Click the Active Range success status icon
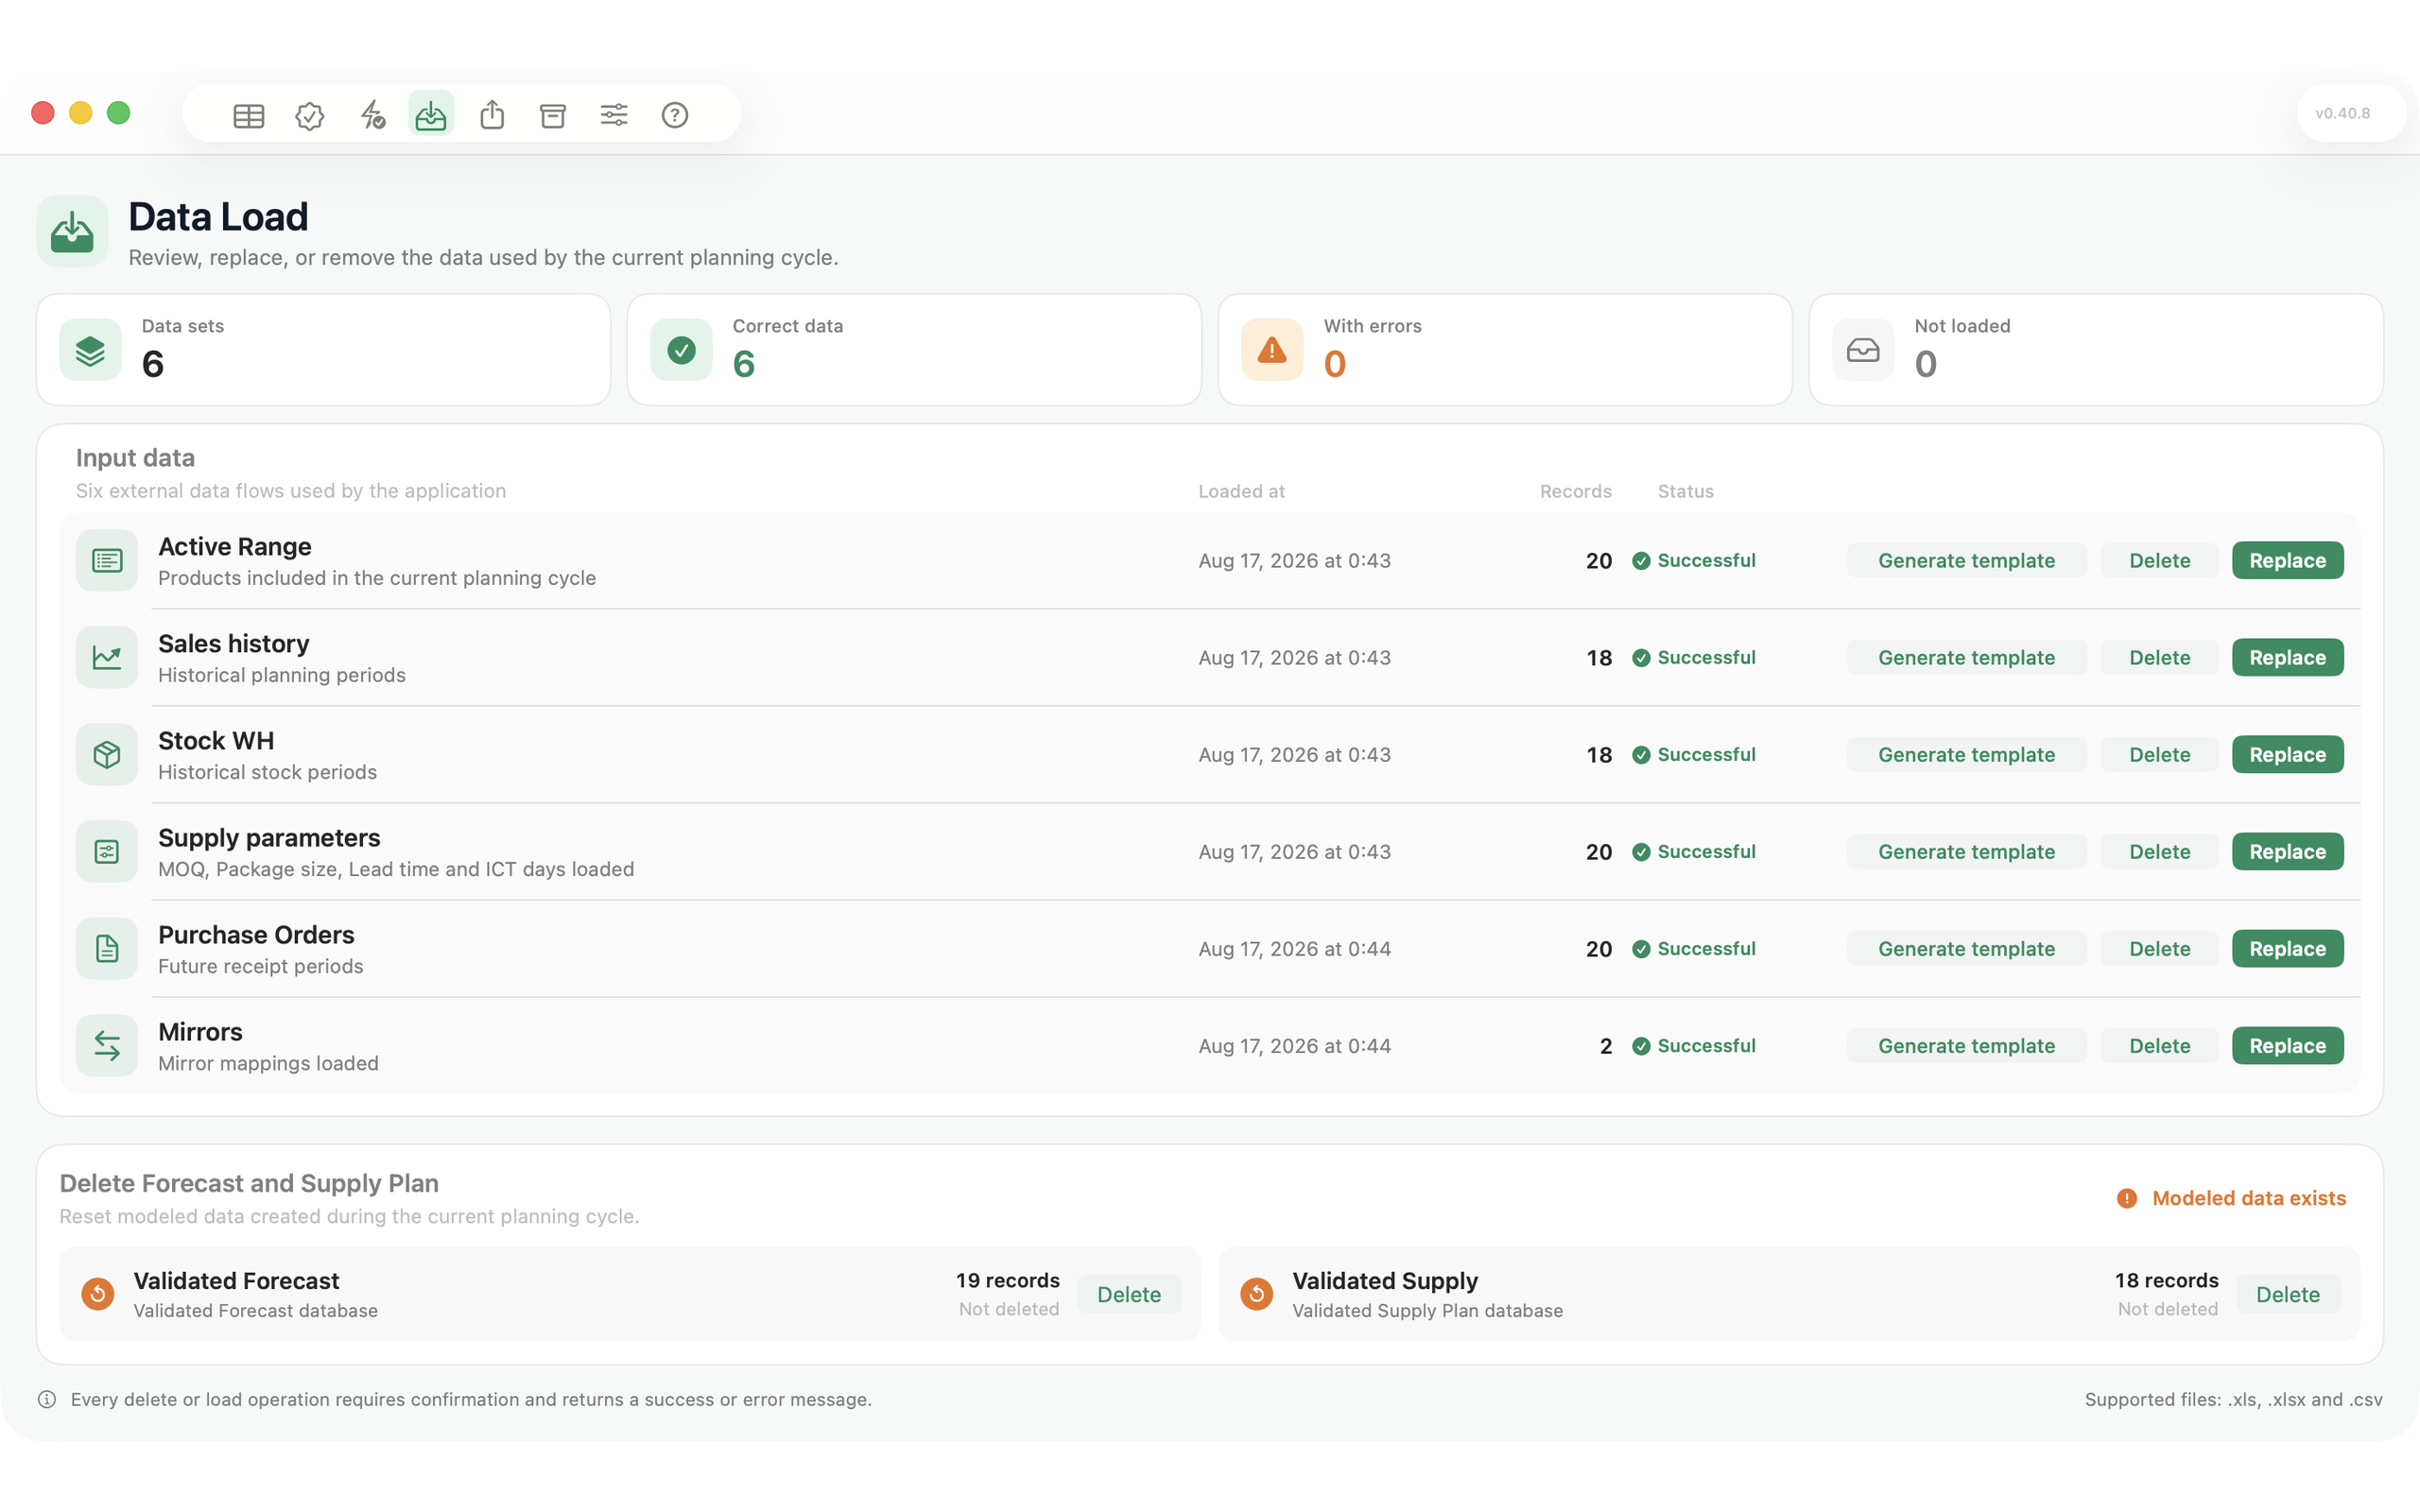This screenshot has height=1512, width=2420. (1641, 561)
